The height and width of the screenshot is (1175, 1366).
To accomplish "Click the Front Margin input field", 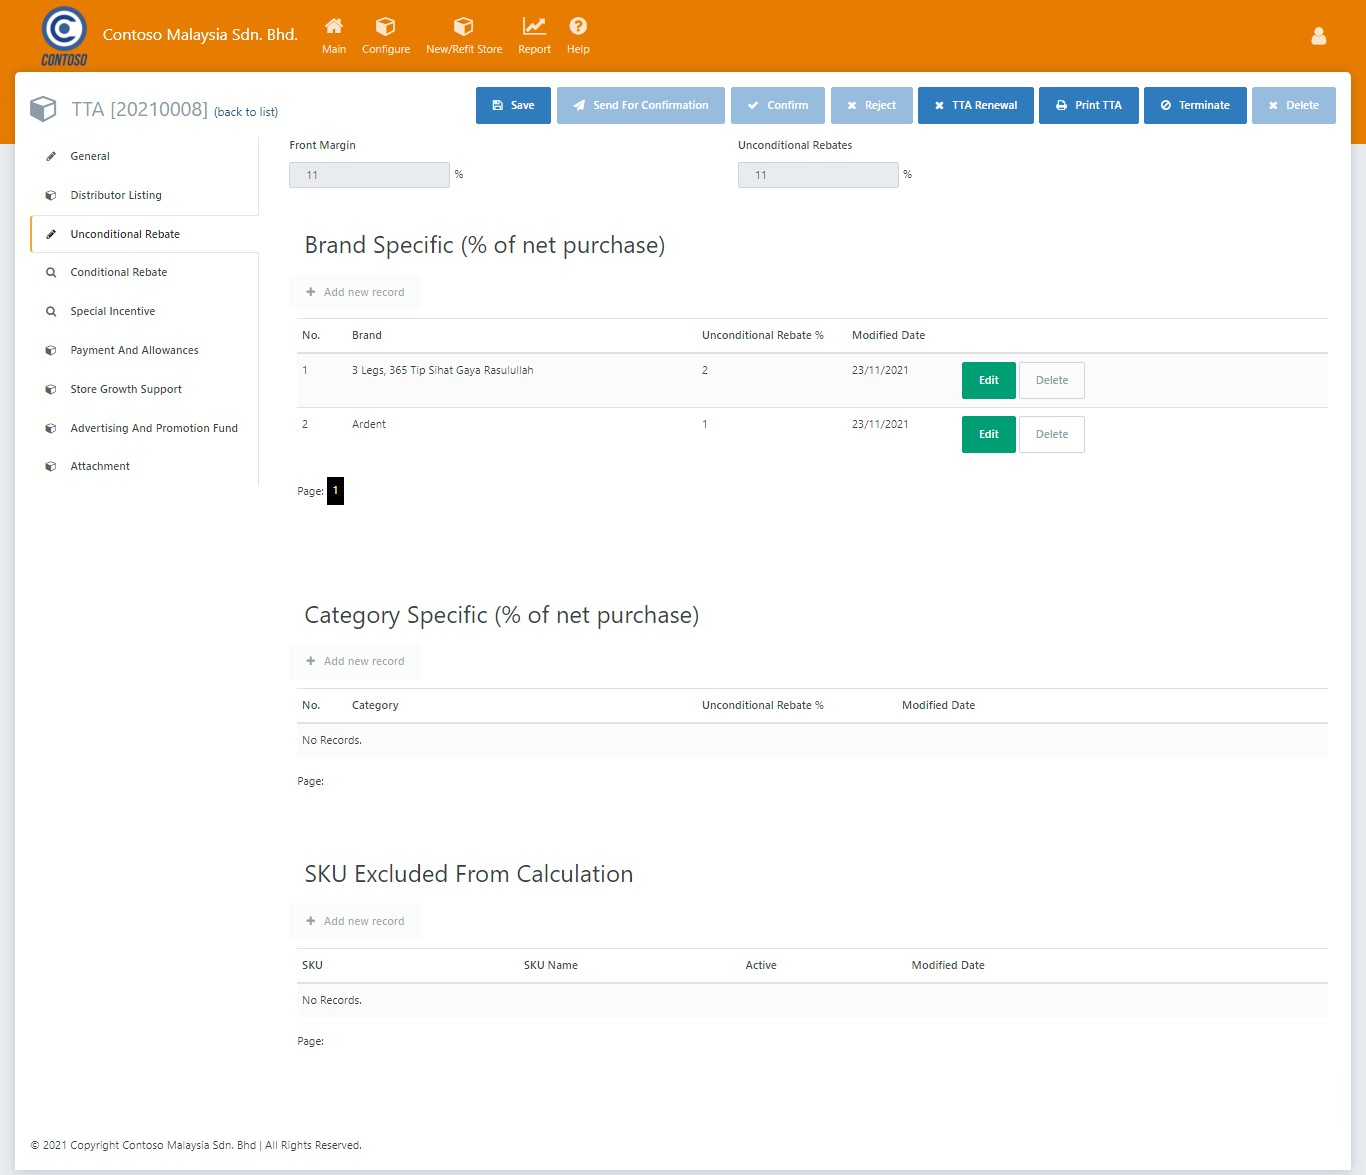I will coord(369,175).
